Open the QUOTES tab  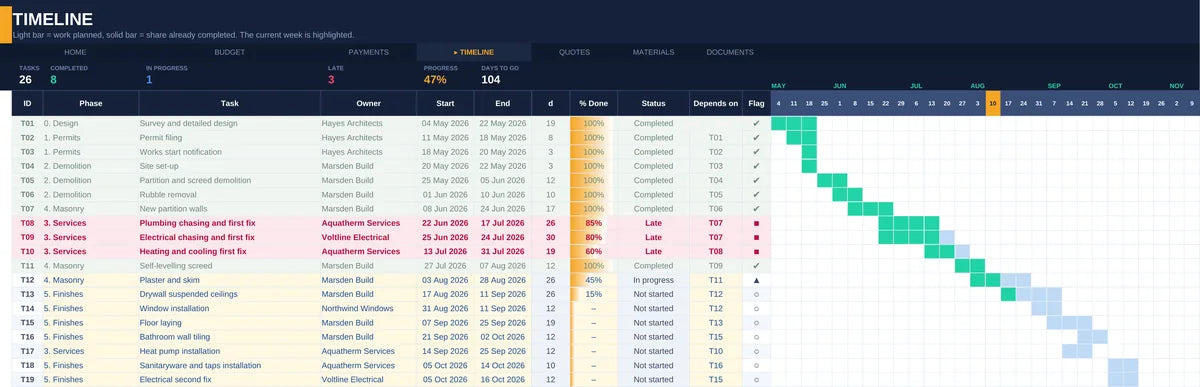574,52
